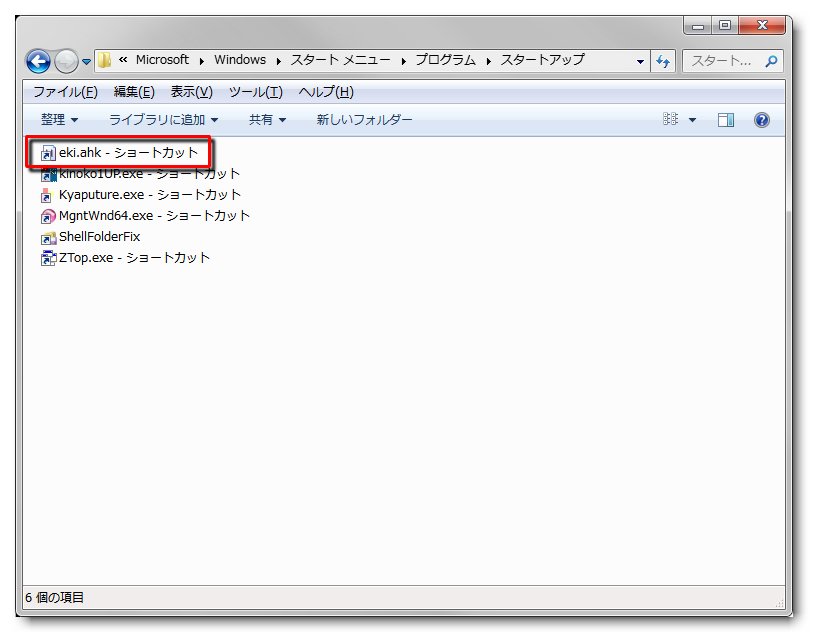Select the kinoko1UP.exe - ショートカット name

[150, 174]
